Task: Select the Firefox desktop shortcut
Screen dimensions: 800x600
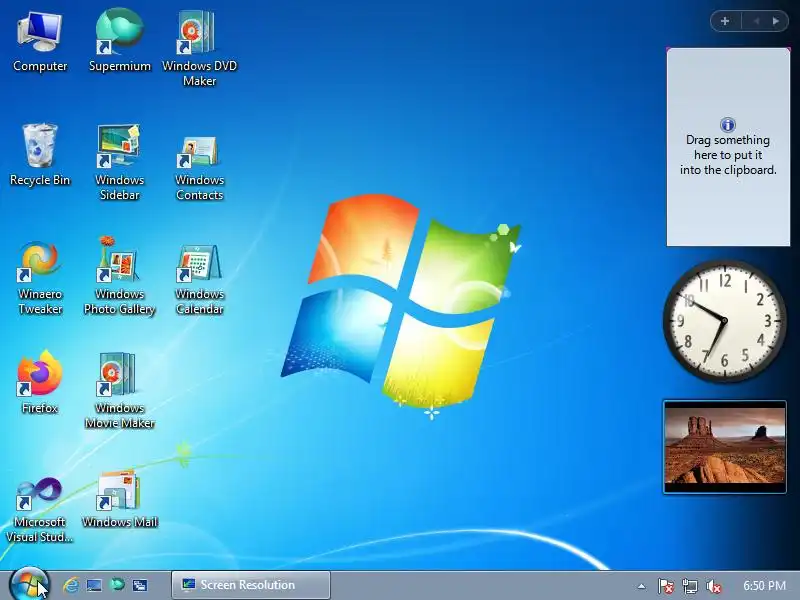Action: pyautogui.click(x=40, y=382)
